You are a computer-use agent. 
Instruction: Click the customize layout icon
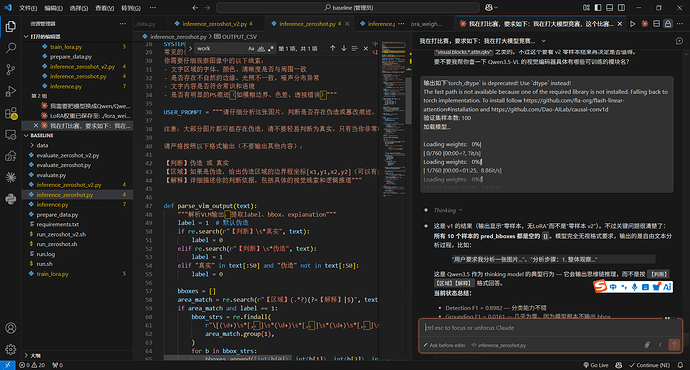pos(586,7)
